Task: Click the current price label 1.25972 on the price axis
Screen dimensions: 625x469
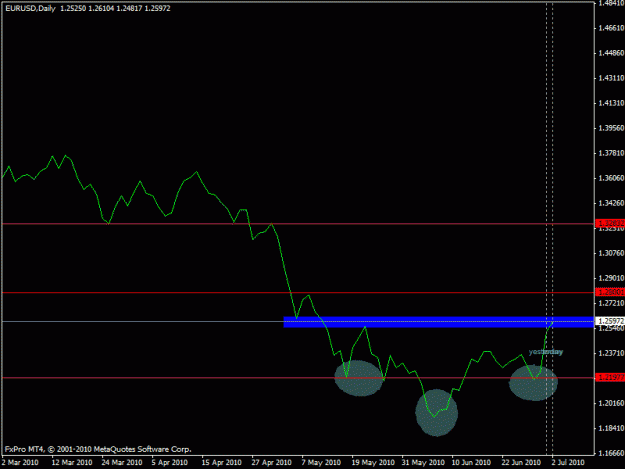Action: 610,321
